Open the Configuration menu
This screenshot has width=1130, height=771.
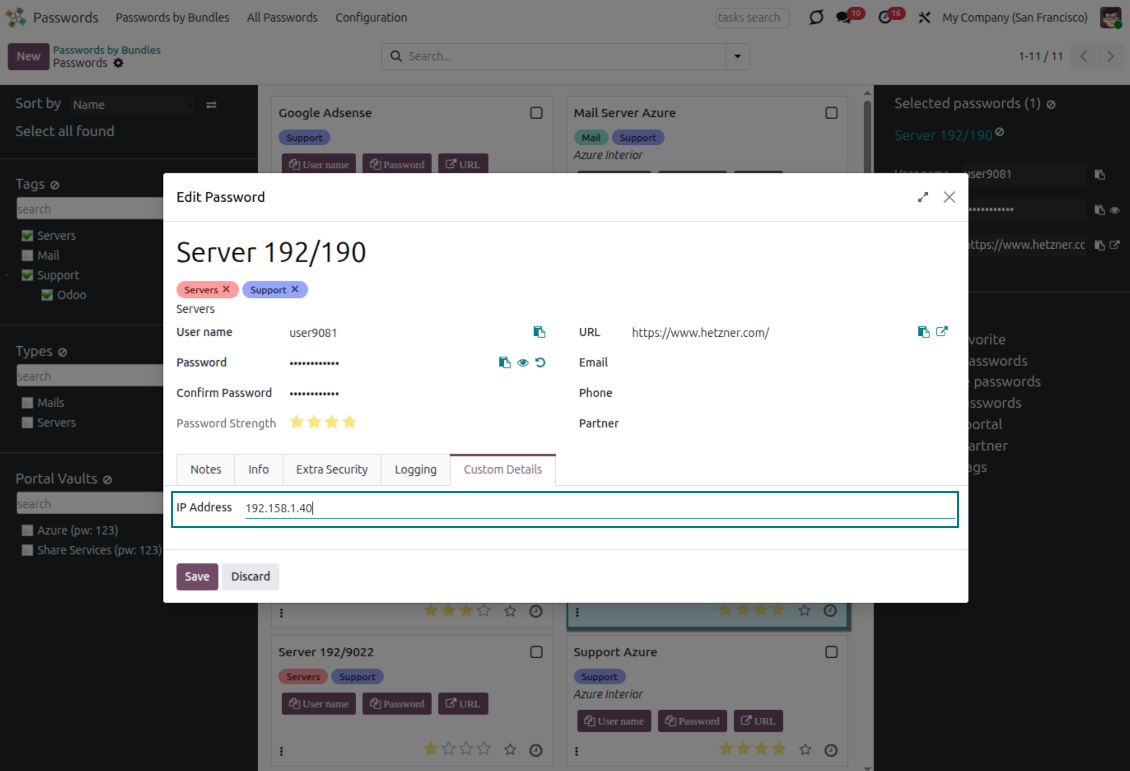pos(371,18)
